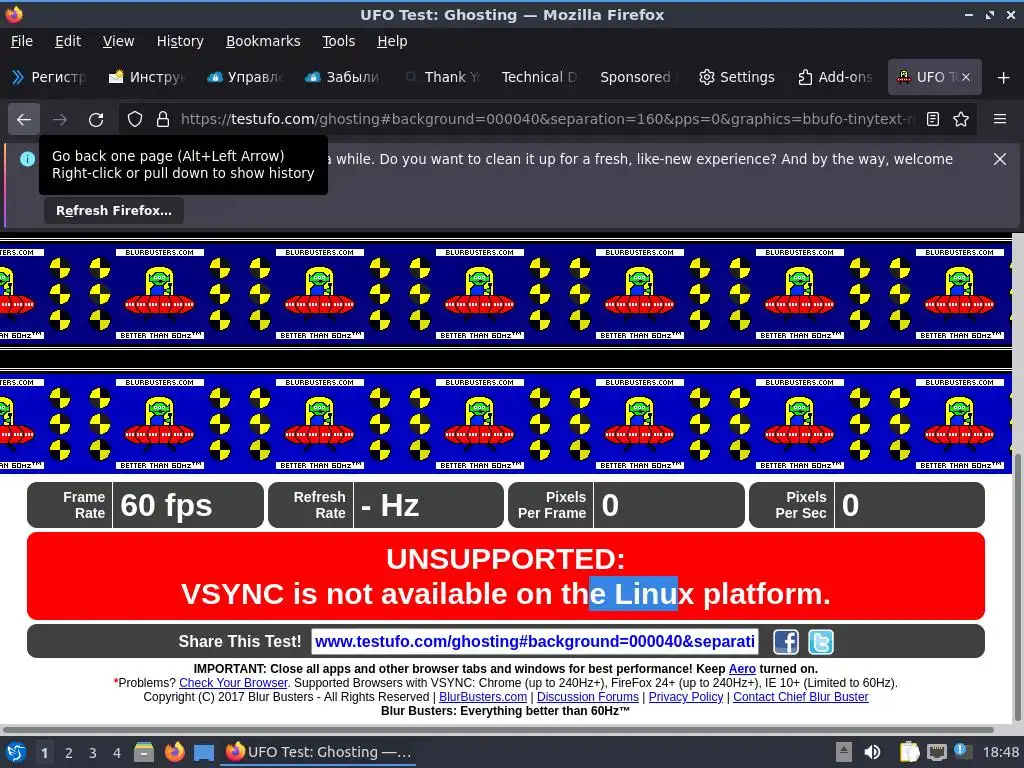Open the File menu
The image size is (1024, 768).
point(22,41)
